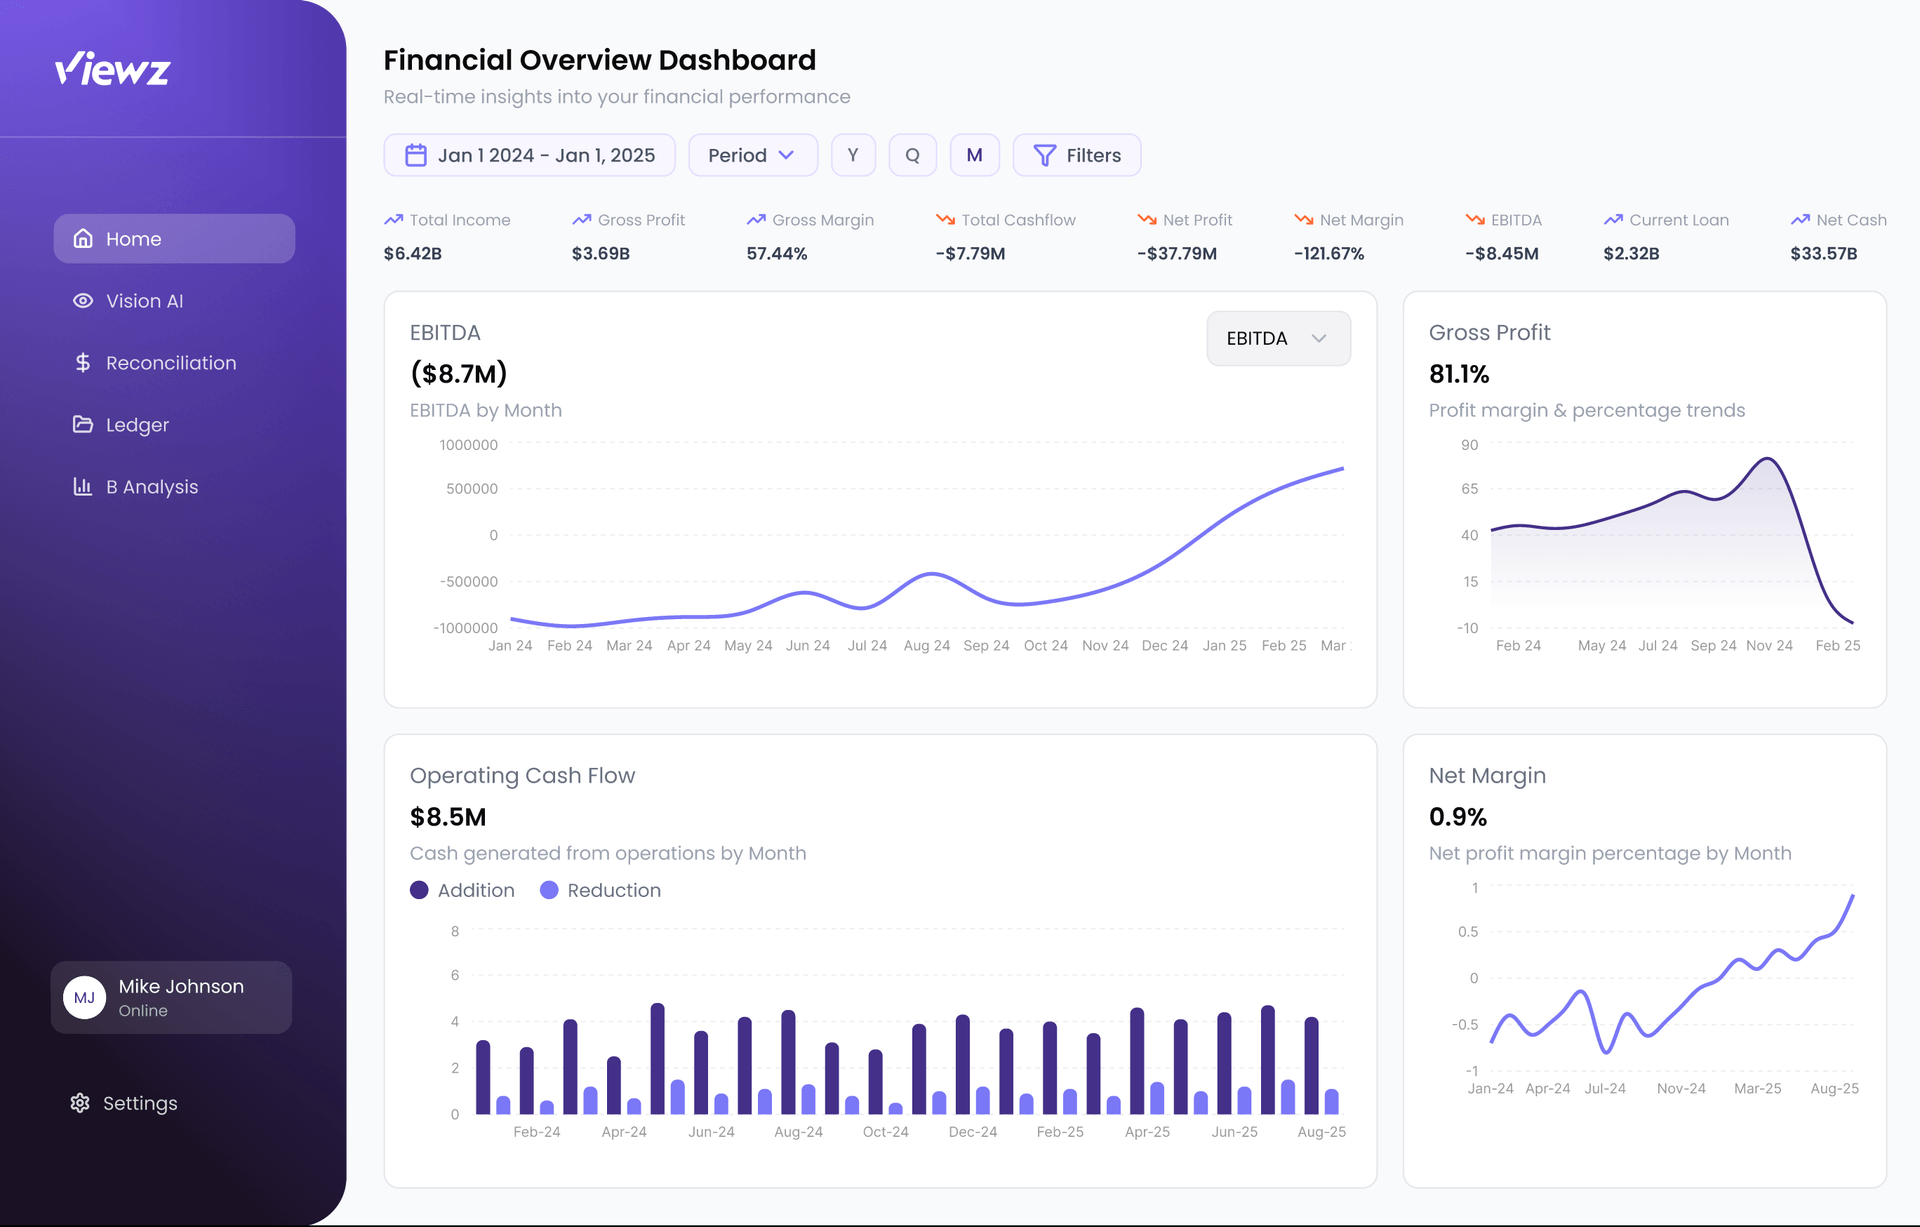Image resolution: width=1920 pixels, height=1227 pixels.
Task: Open the date range Jan 1 2024 picker
Action: pyautogui.click(x=529, y=155)
